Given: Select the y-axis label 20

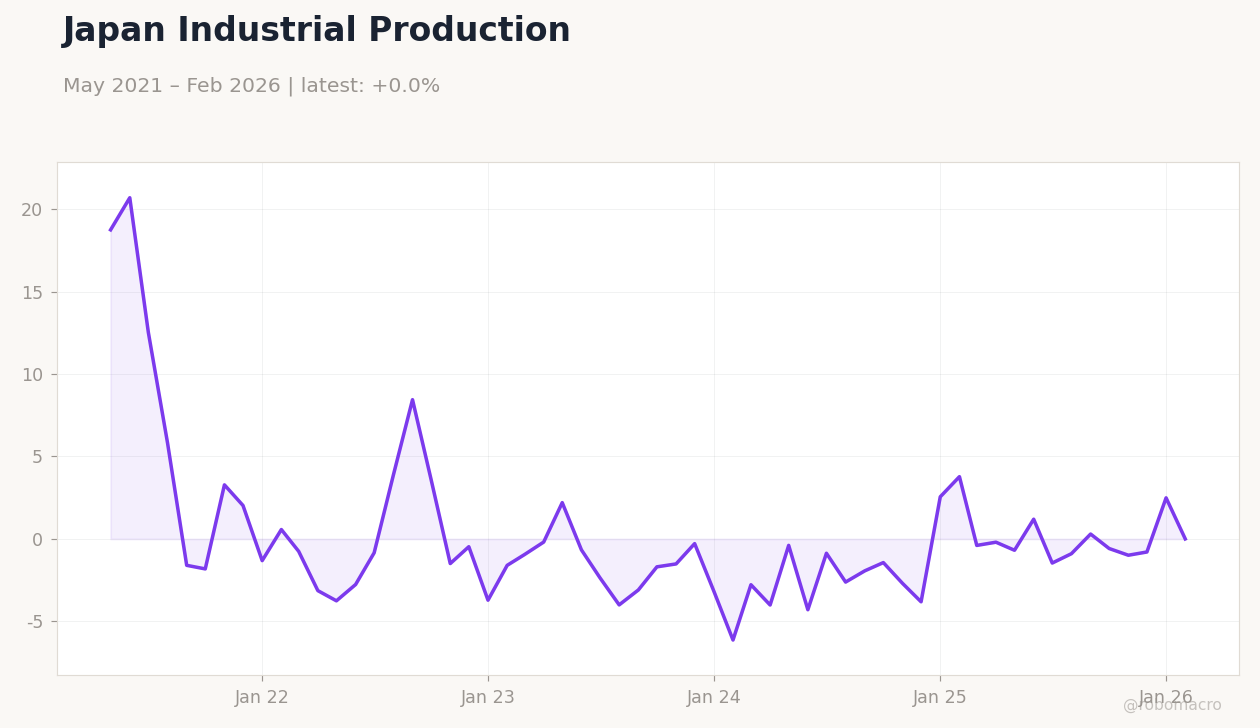Looking at the screenshot, I should [x=32, y=210].
